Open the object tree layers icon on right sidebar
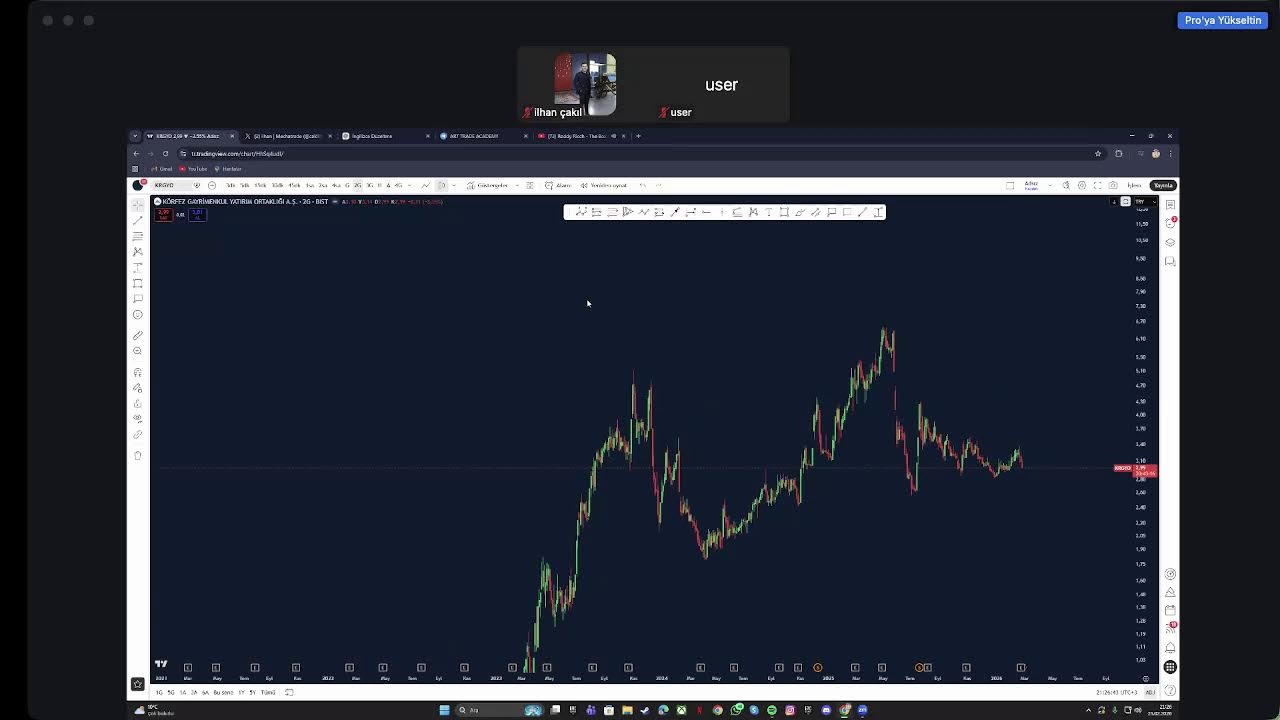 (x=1170, y=242)
